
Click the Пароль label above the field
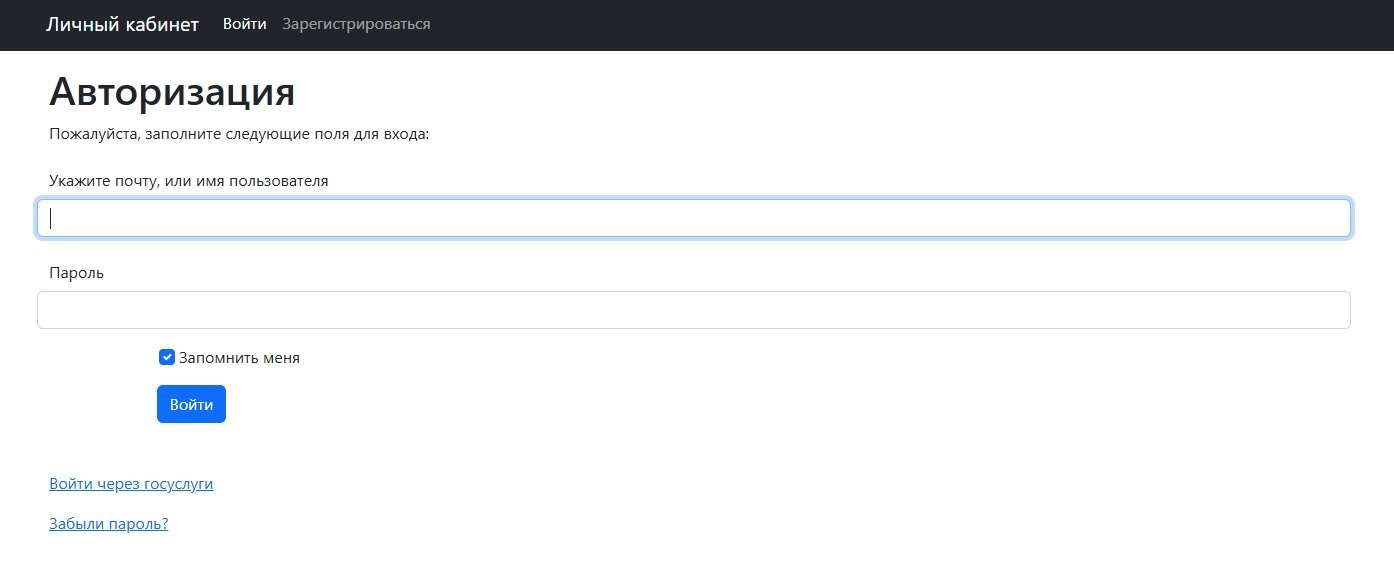tap(76, 272)
